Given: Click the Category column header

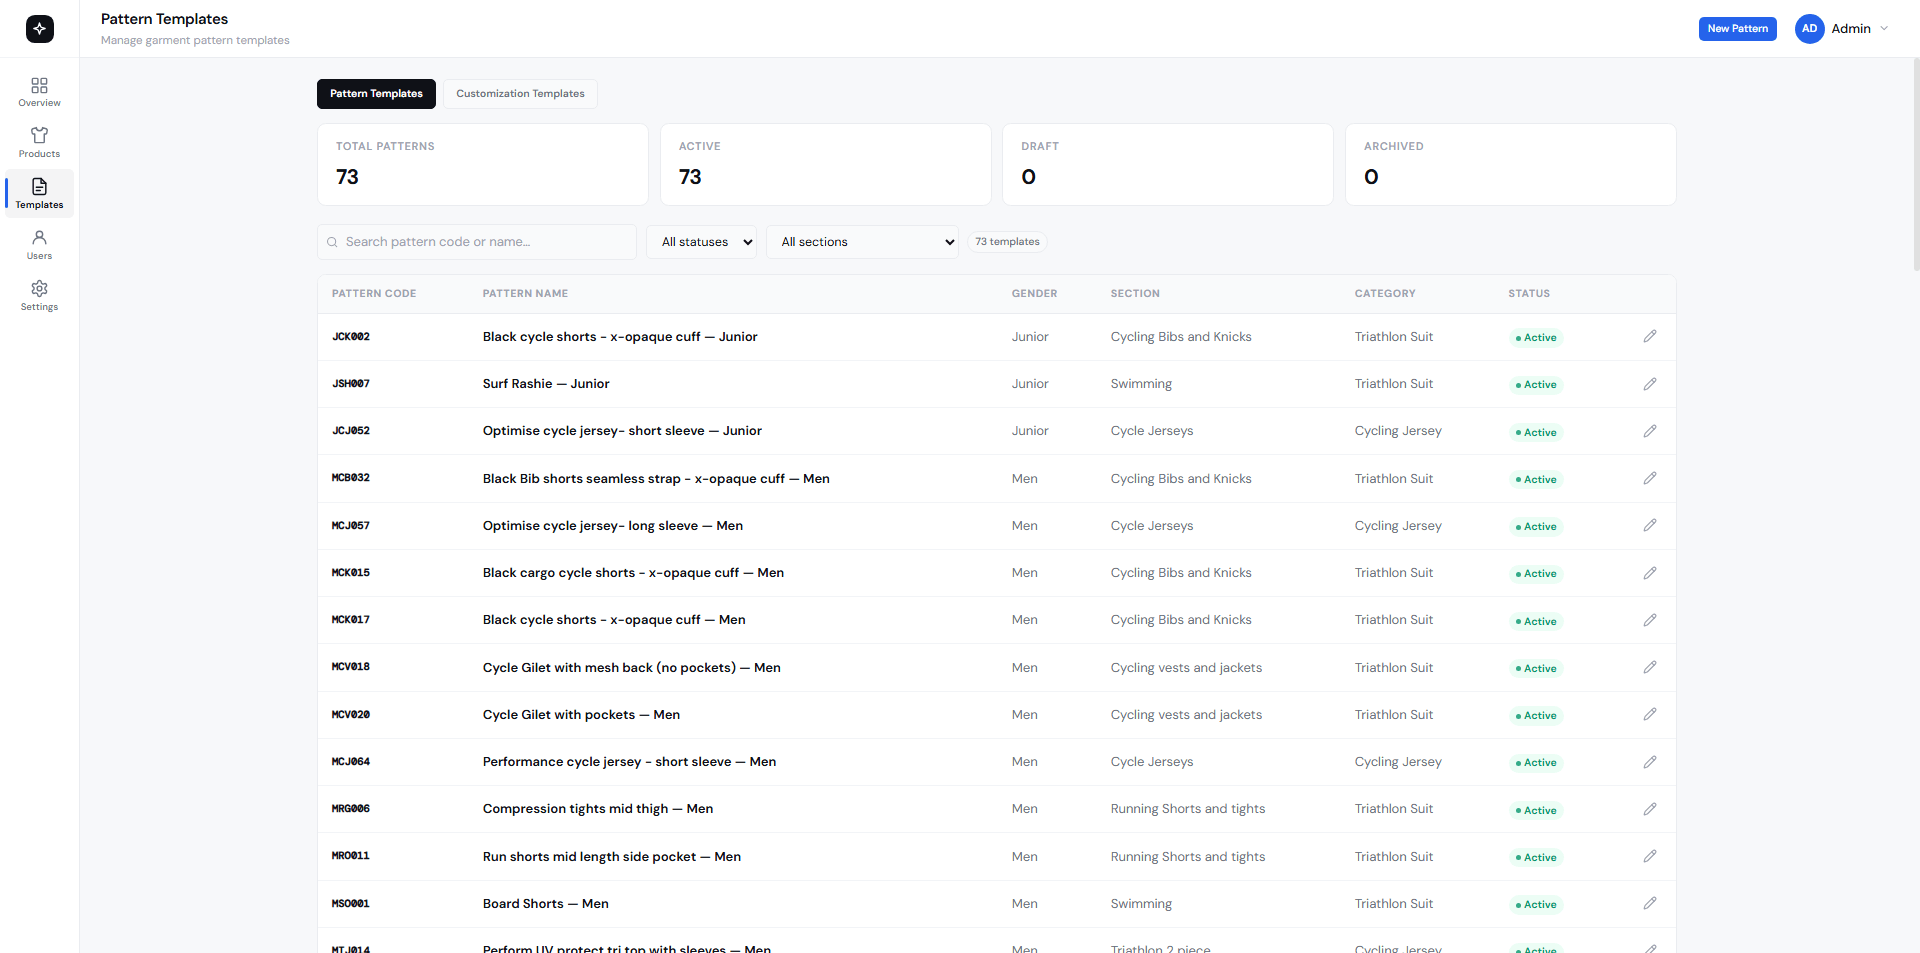Looking at the screenshot, I should point(1385,294).
